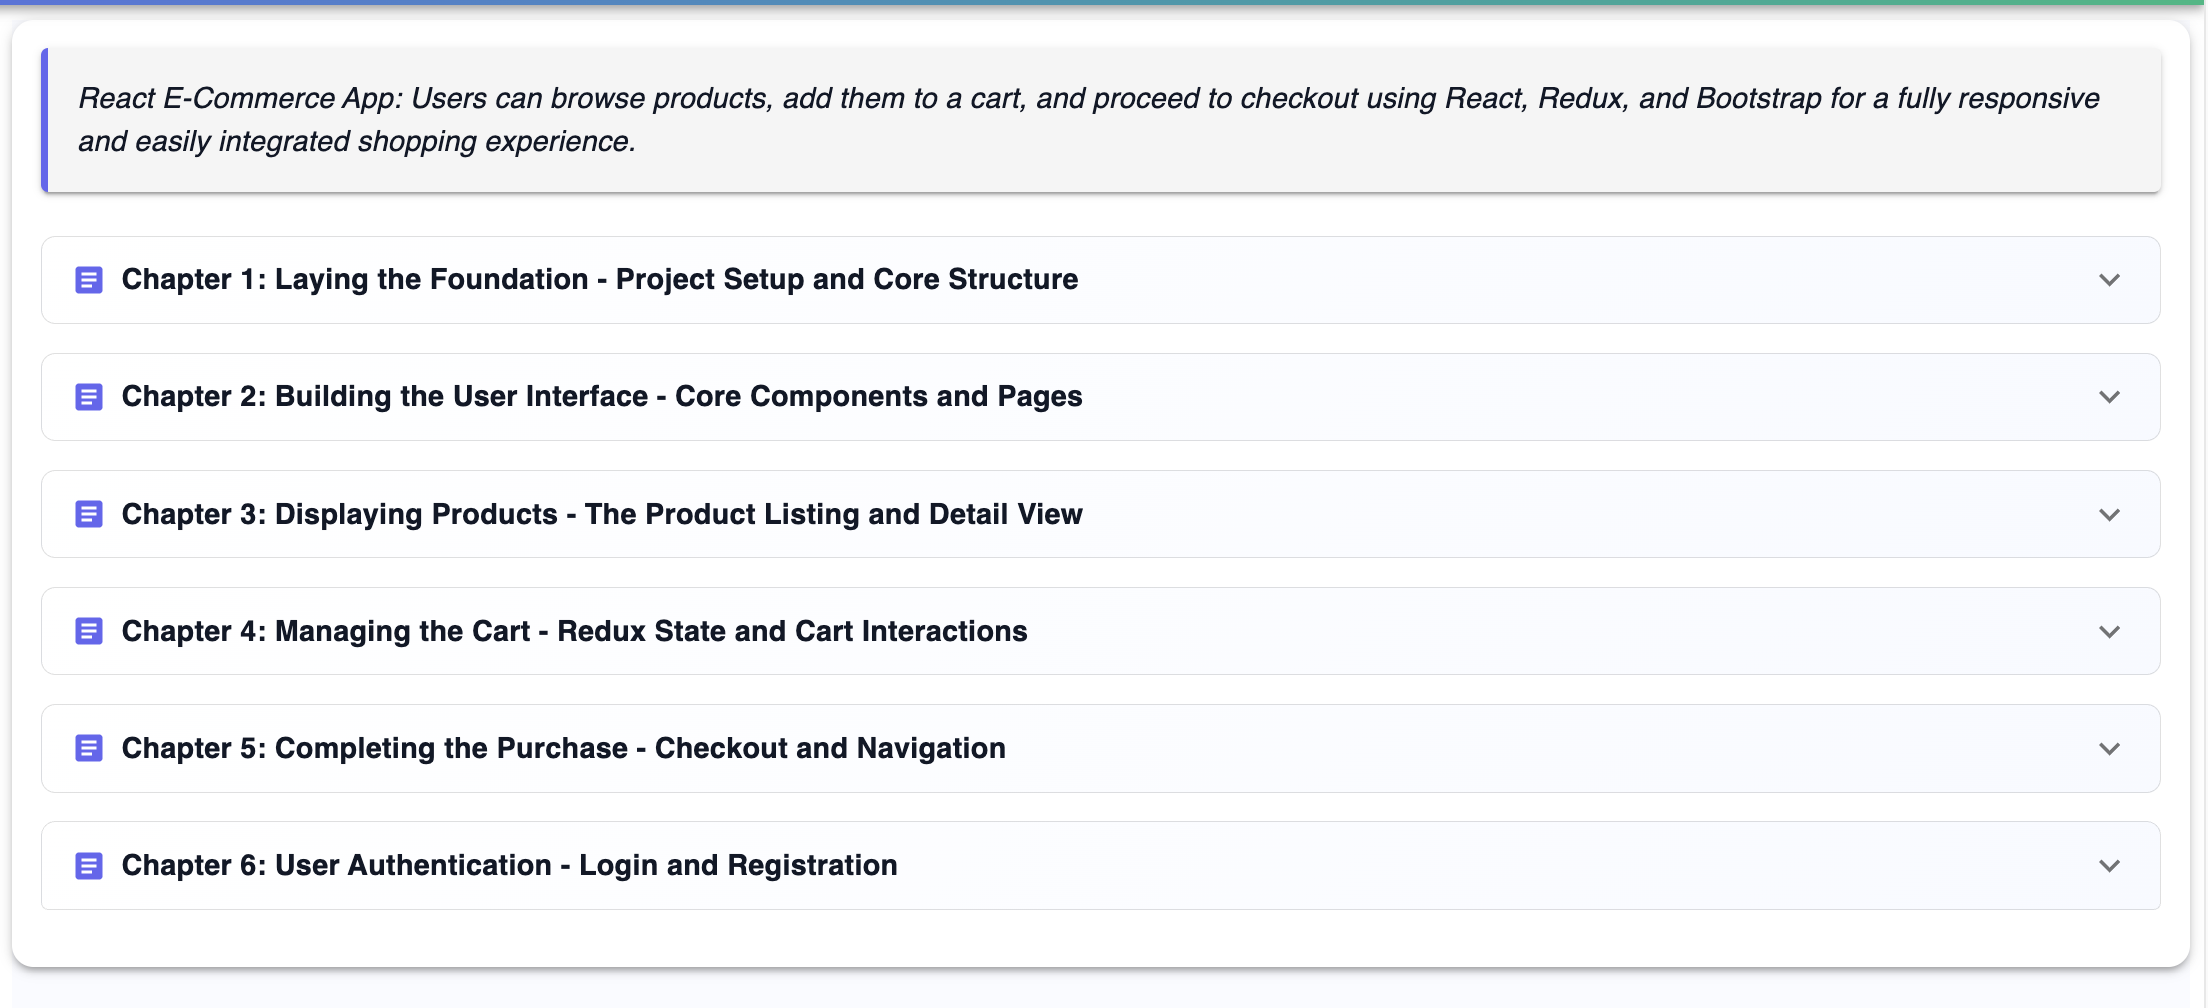Click the document icon beside Chapter 6
Viewport: 2208px width, 1008px height.
click(x=89, y=866)
